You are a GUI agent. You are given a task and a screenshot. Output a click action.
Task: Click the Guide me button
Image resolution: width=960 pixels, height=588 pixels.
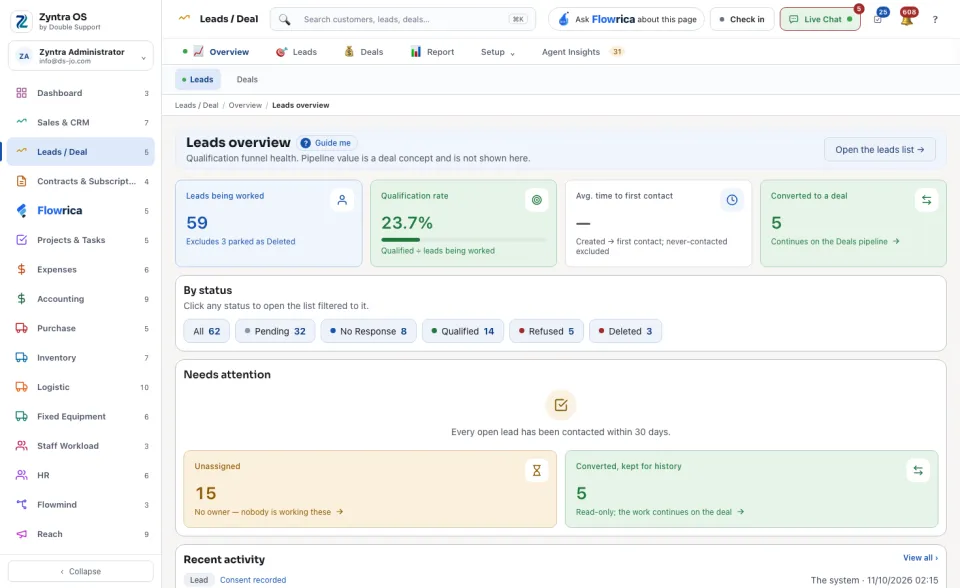pos(327,143)
